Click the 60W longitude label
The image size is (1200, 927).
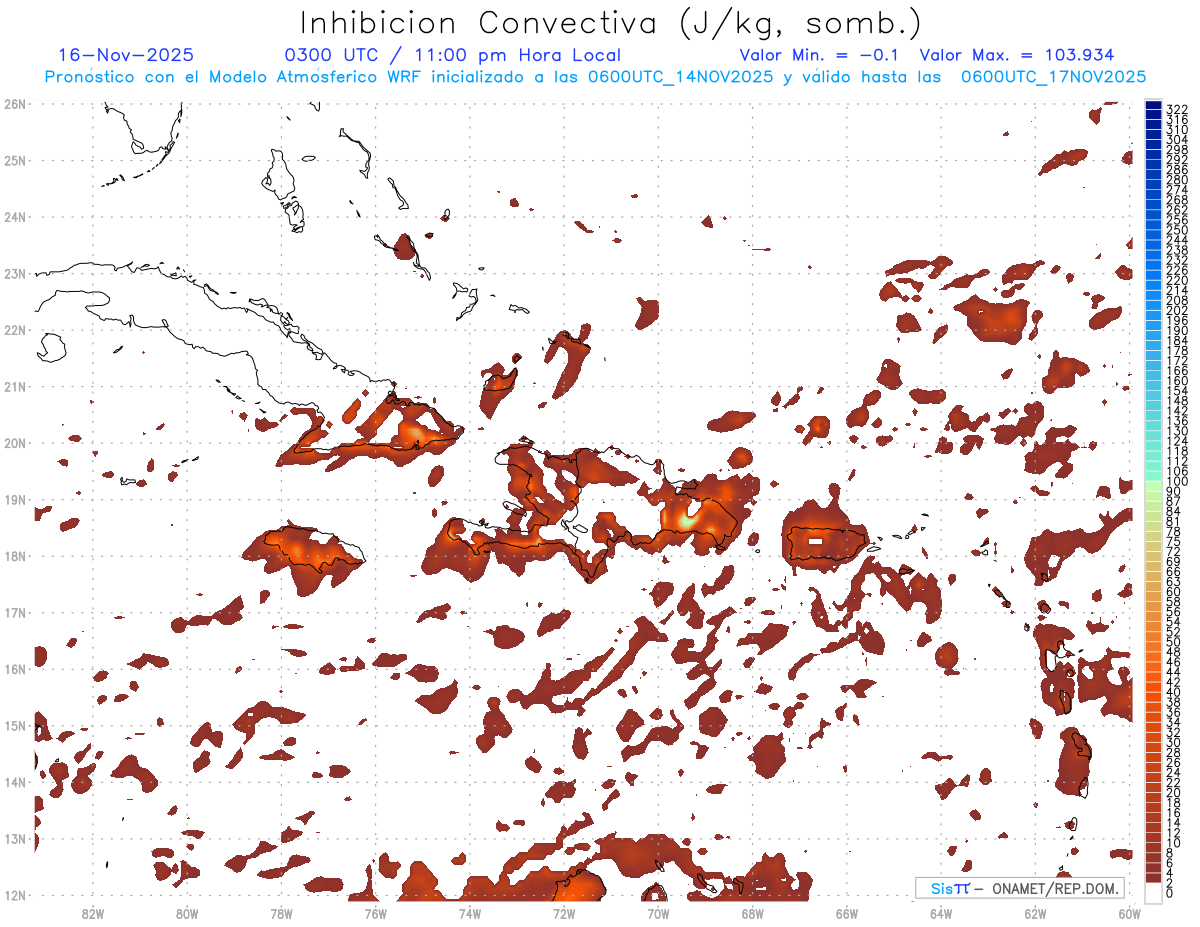(x=1129, y=913)
